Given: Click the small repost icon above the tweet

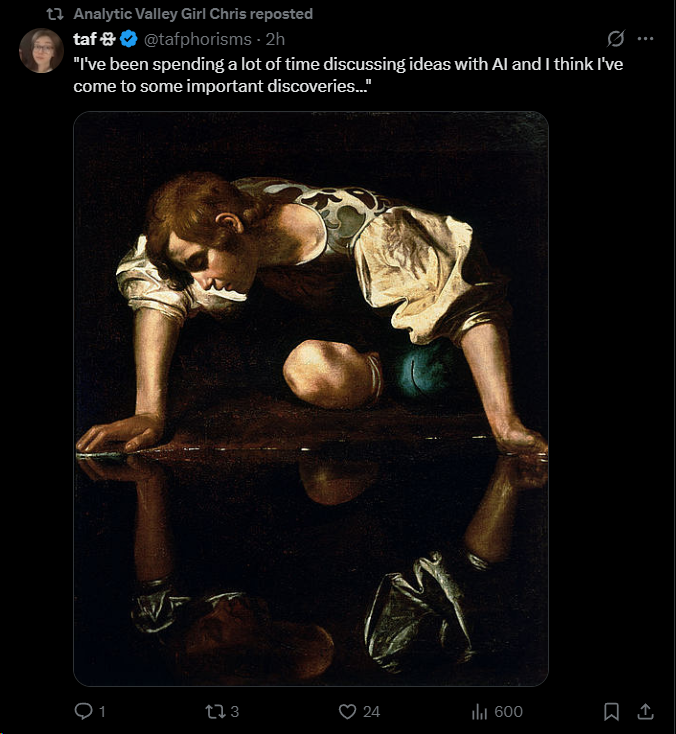Looking at the screenshot, I should click(56, 14).
